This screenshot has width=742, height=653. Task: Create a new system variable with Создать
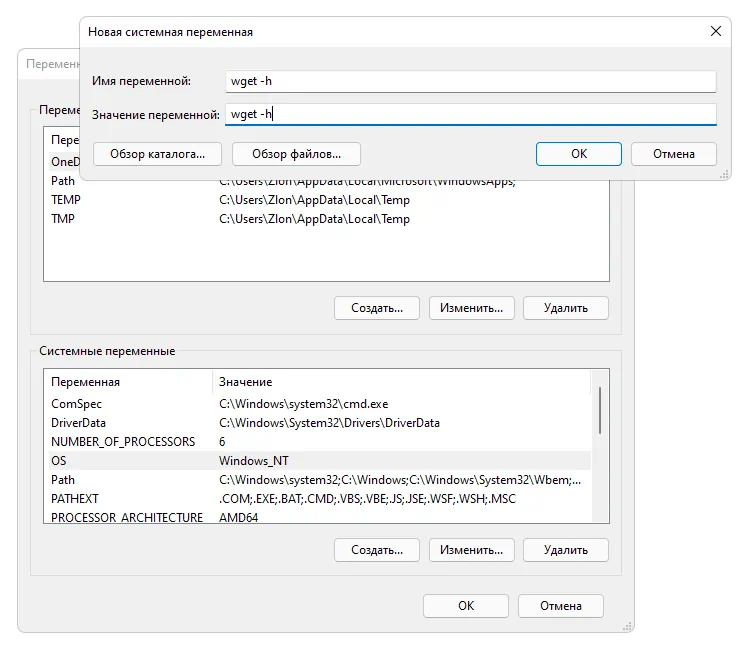pyautogui.click(x=377, y=550)
